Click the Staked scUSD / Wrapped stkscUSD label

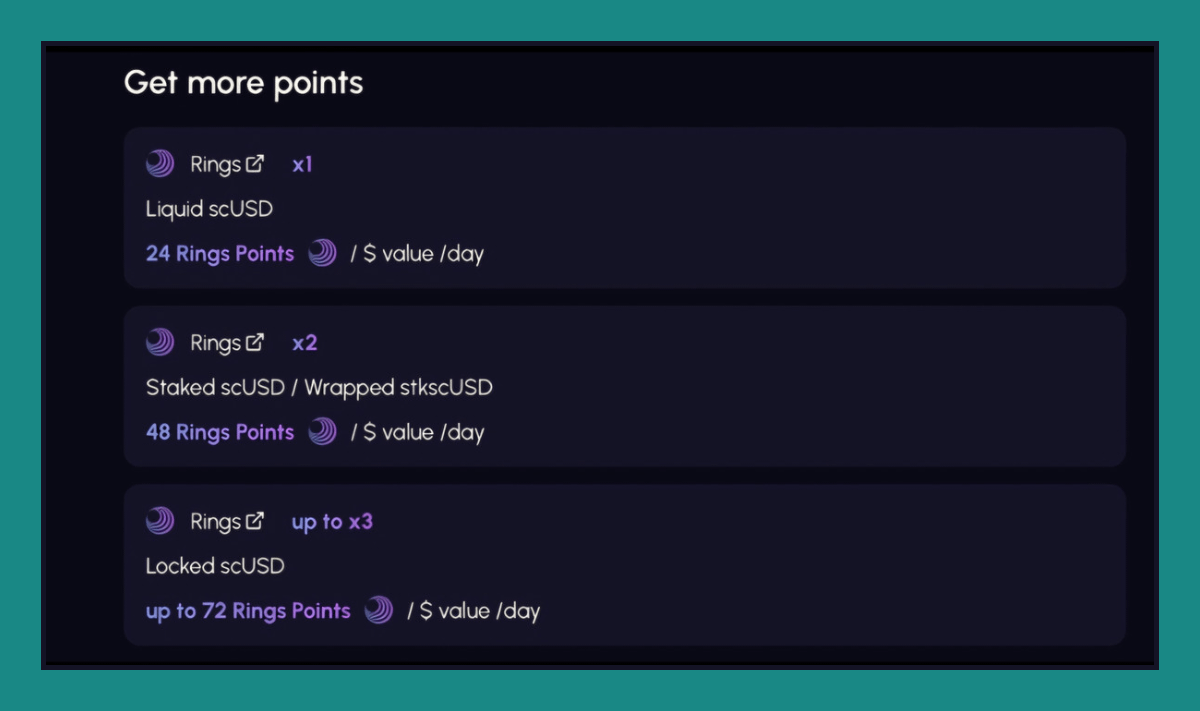(x=319, y=387)
